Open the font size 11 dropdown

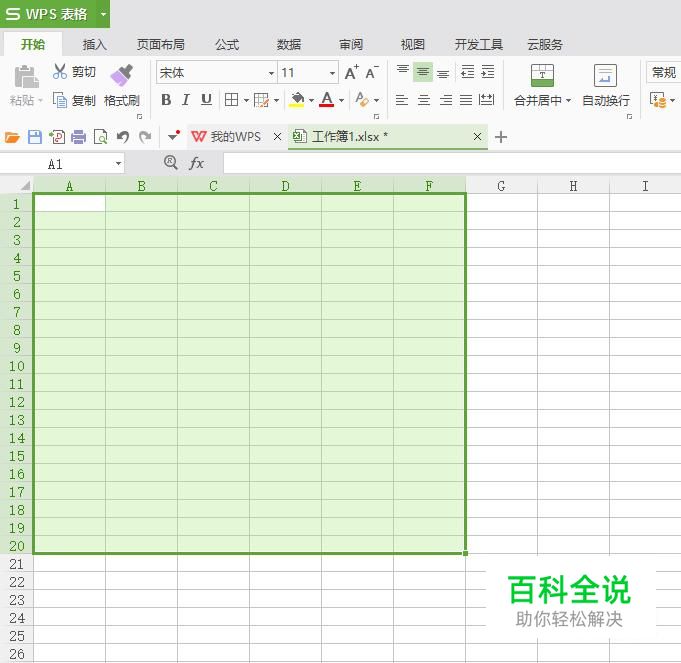[x=332, y=73]
